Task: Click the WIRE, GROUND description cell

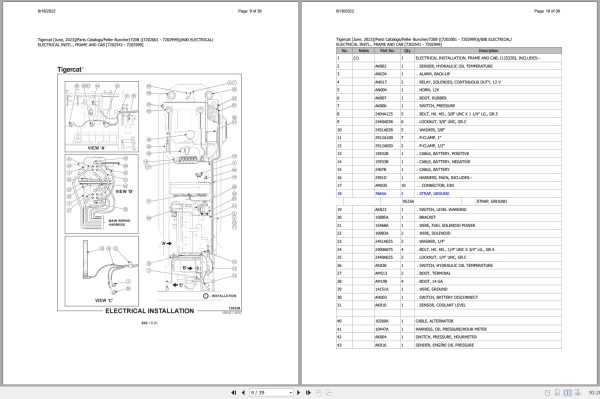Action: 488,289
